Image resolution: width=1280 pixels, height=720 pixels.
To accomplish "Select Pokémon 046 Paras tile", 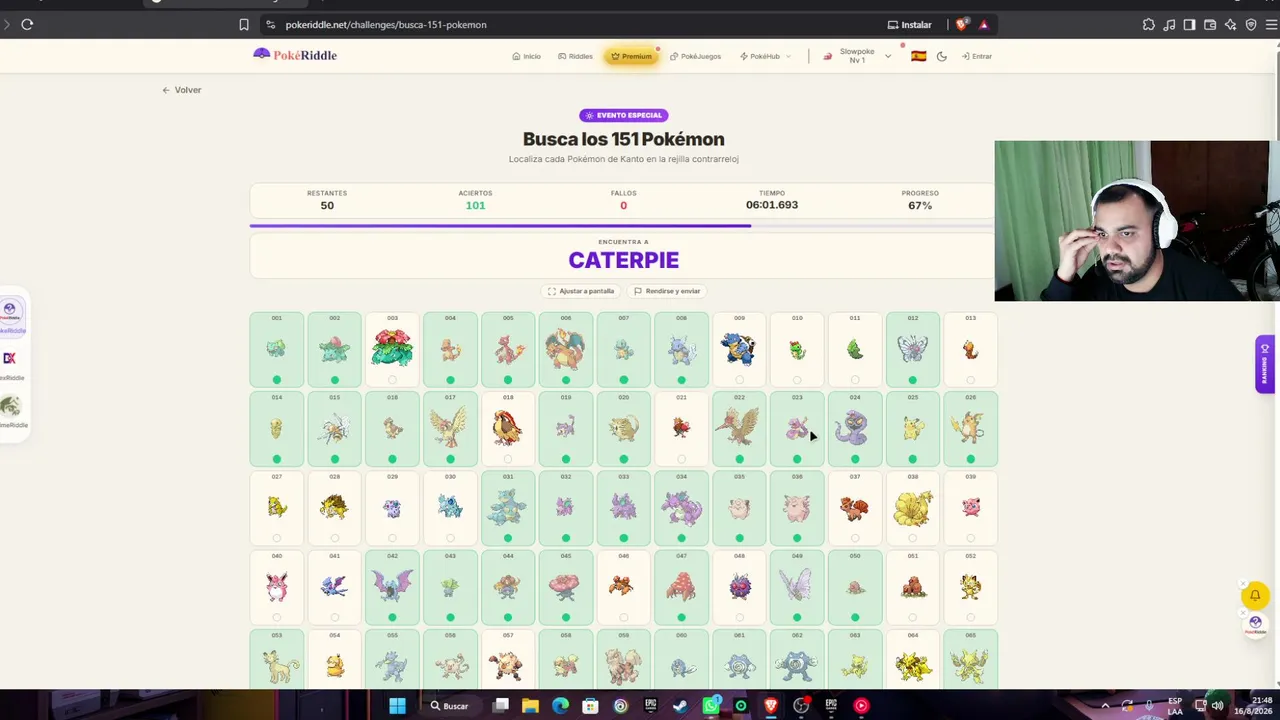I will [x=623, y=587].
